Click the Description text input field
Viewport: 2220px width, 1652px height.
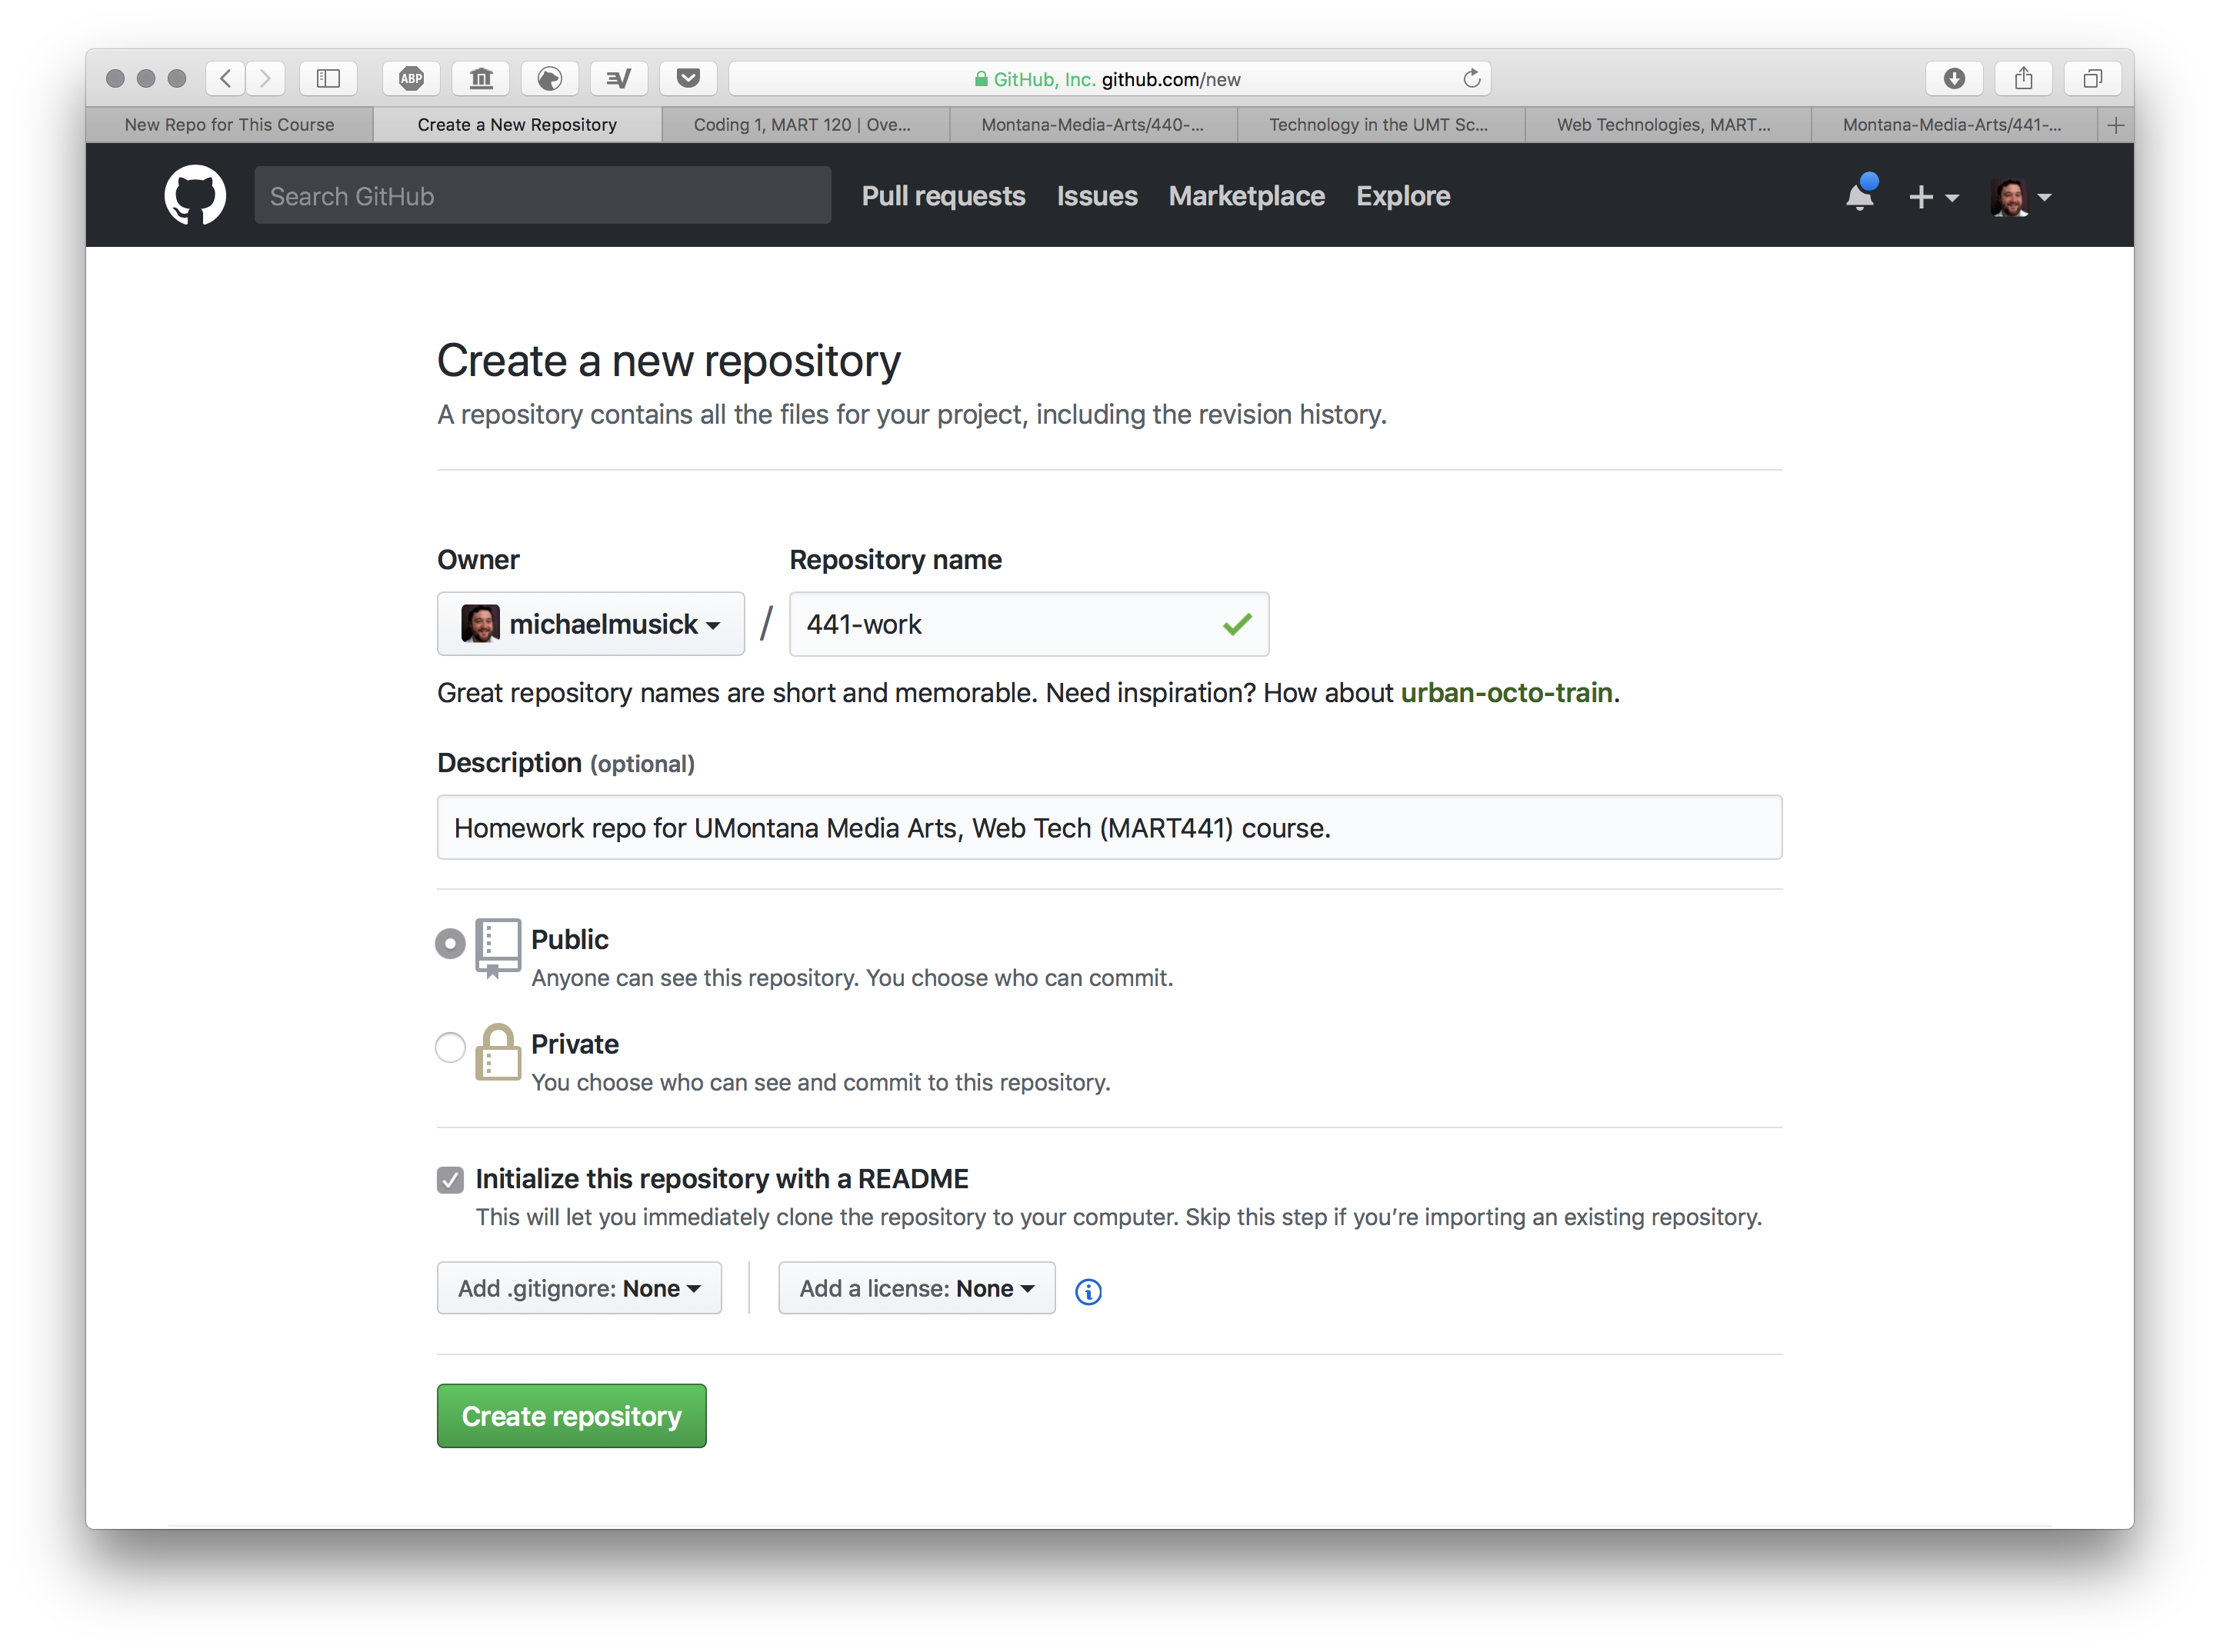pyautogui.click(x=1109, y=826)
